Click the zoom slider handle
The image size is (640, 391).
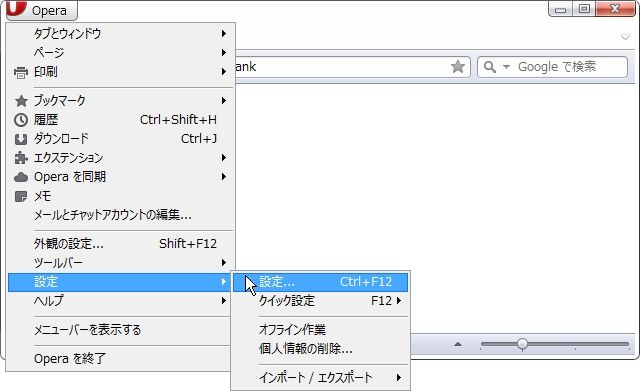click(522, 344)
